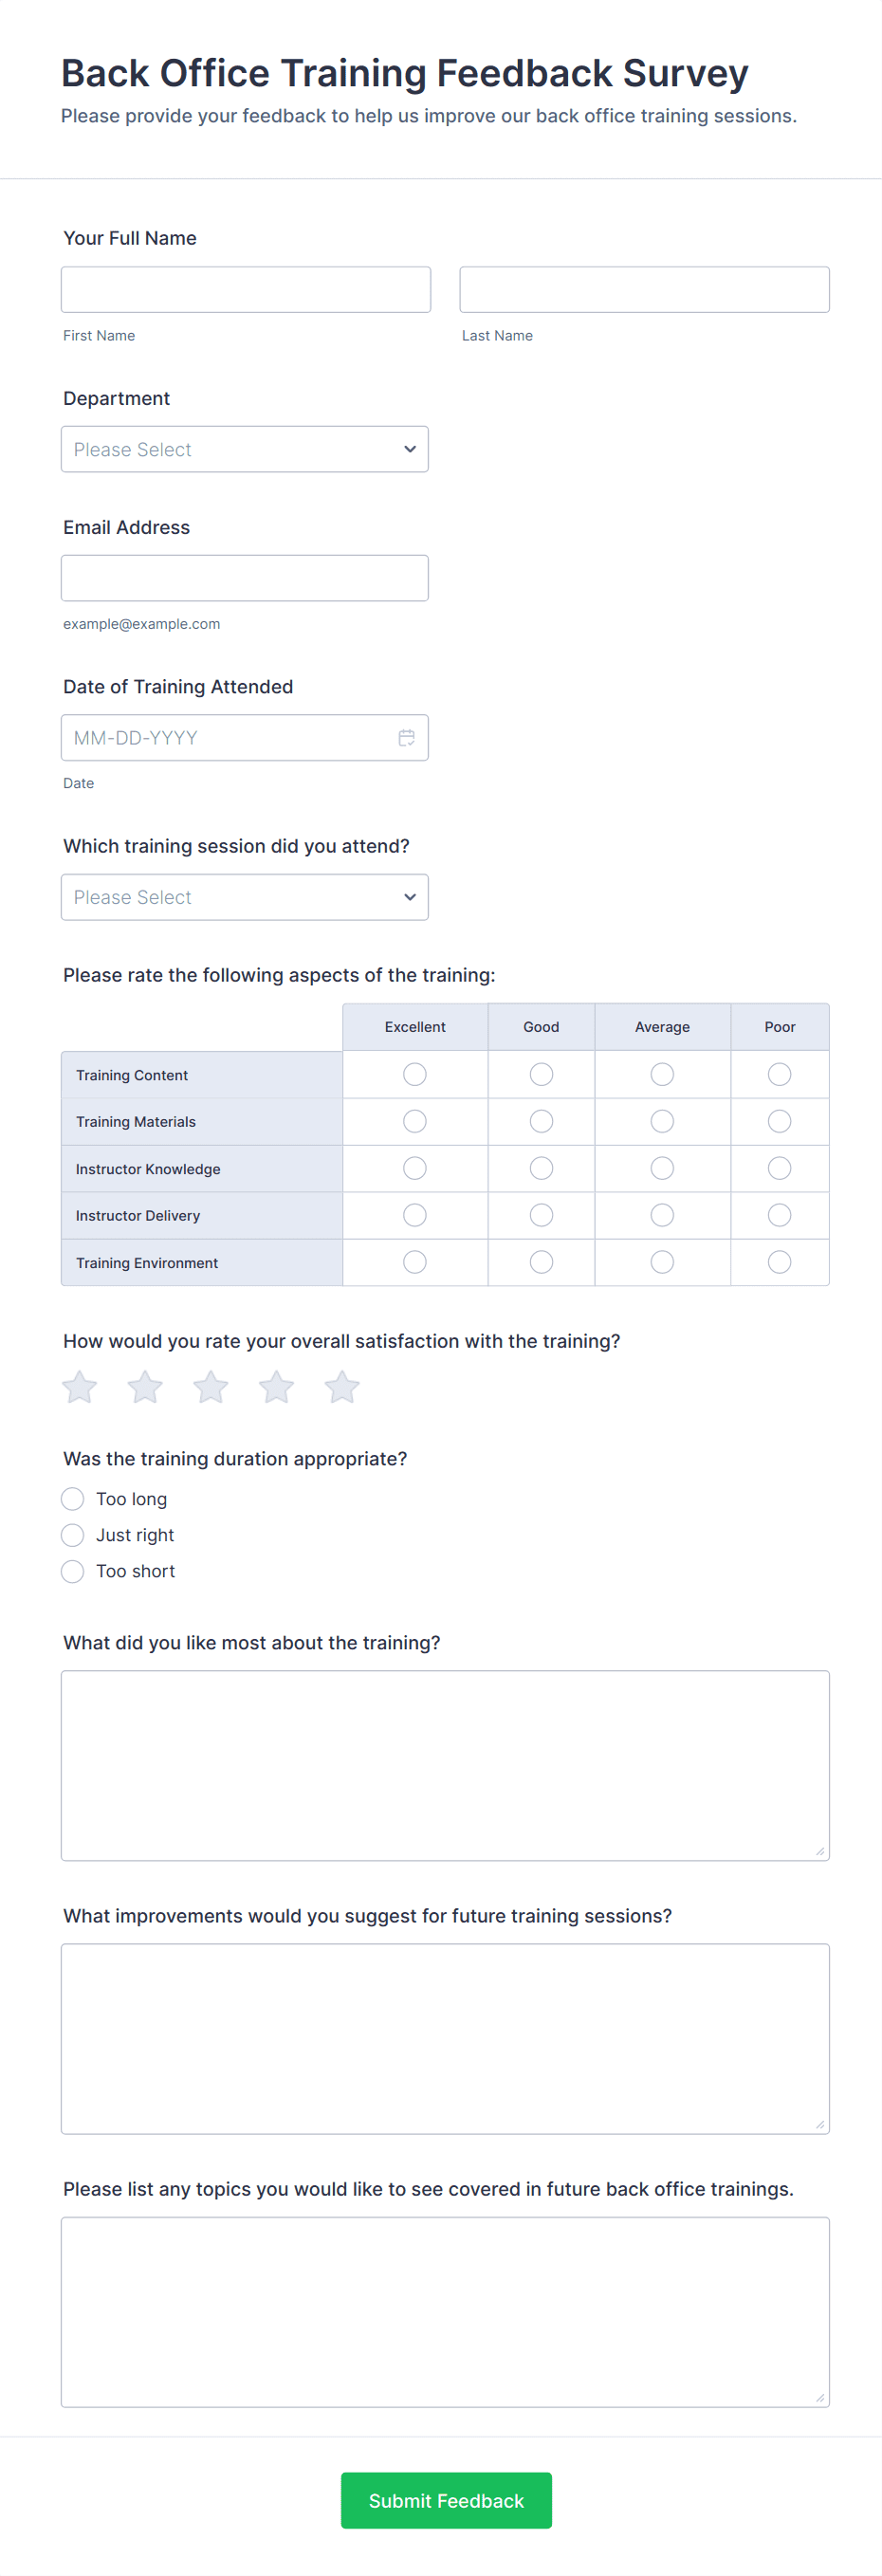The width and height of the screenshot is (882, 2576).
Task: Click the calendar icon in date field
Action: [406, 738]
